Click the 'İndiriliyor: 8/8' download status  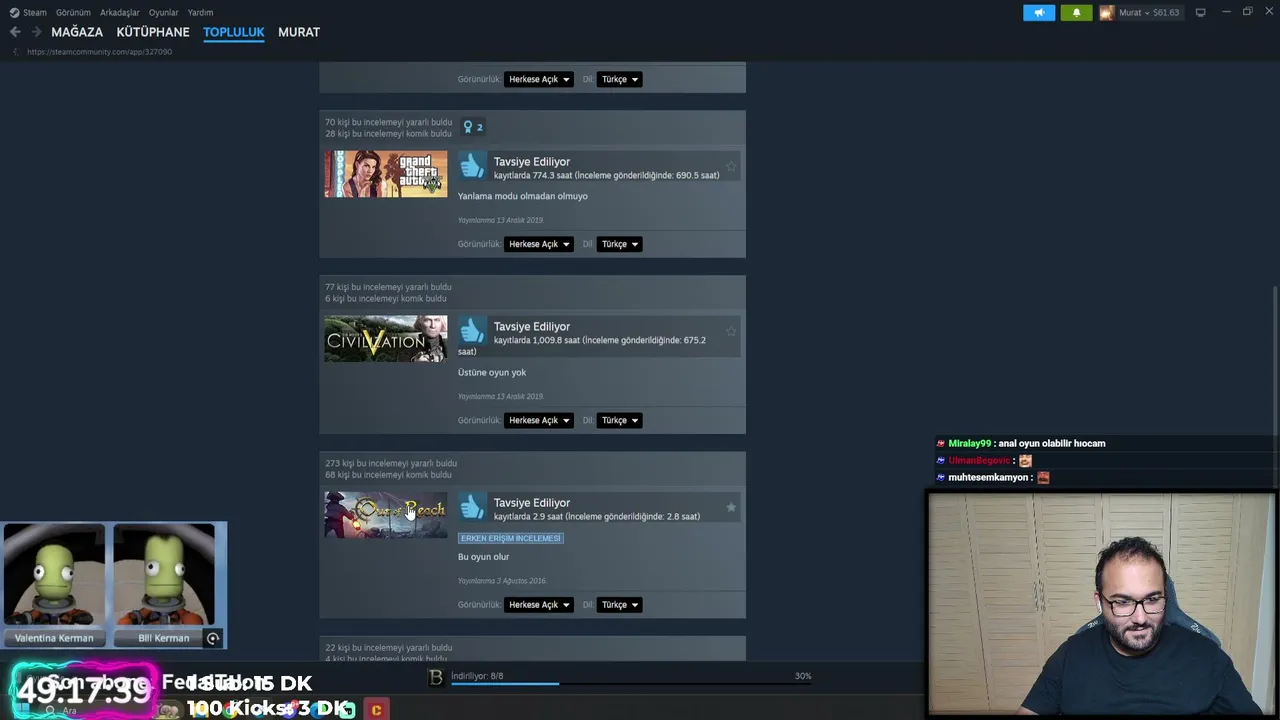point(477,676)
